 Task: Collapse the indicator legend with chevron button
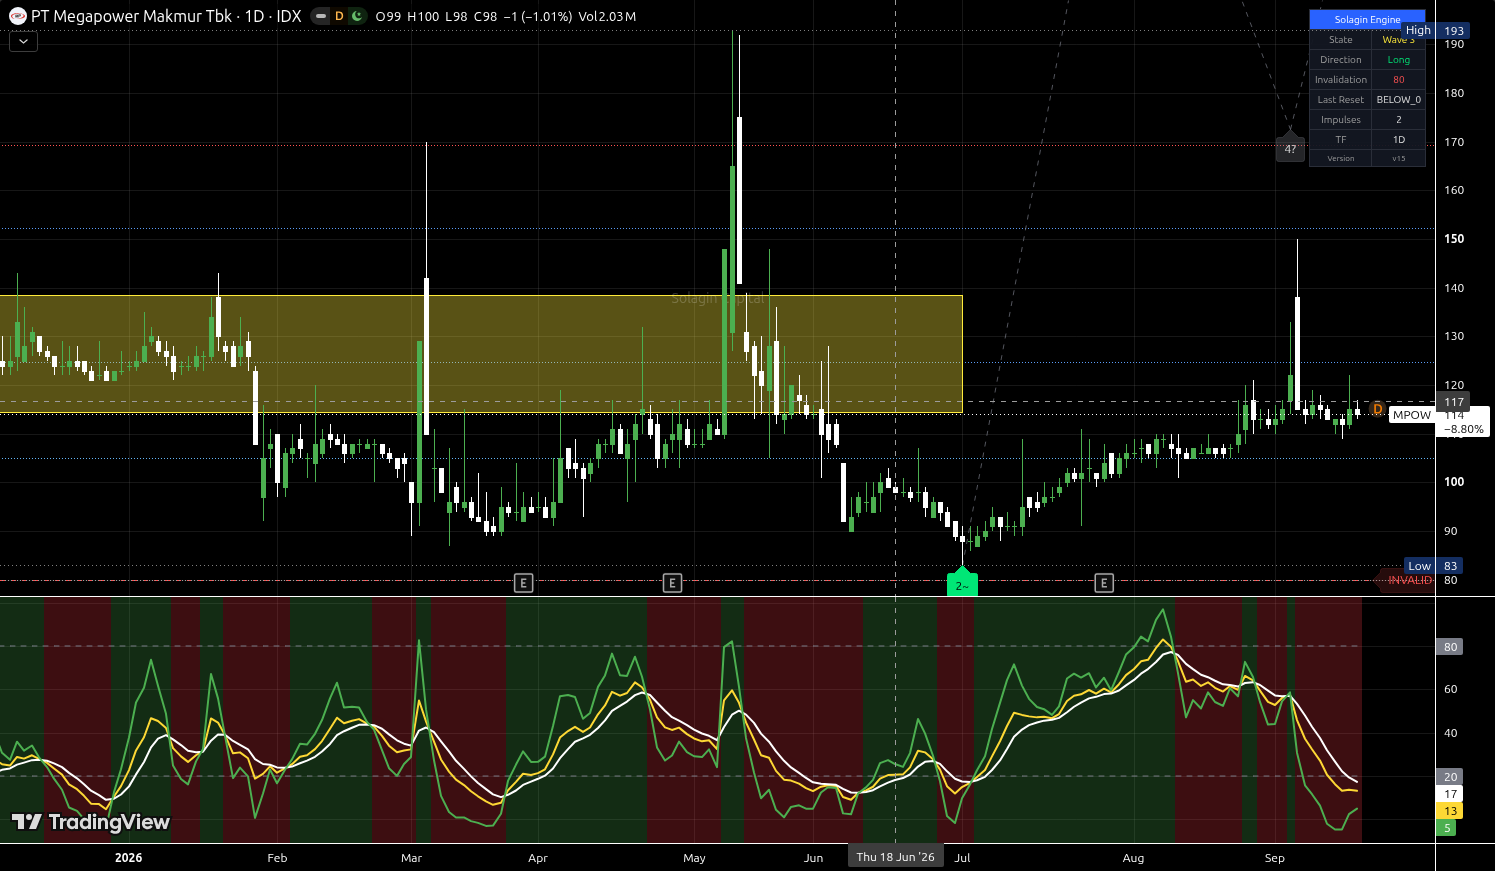(23, 42)
